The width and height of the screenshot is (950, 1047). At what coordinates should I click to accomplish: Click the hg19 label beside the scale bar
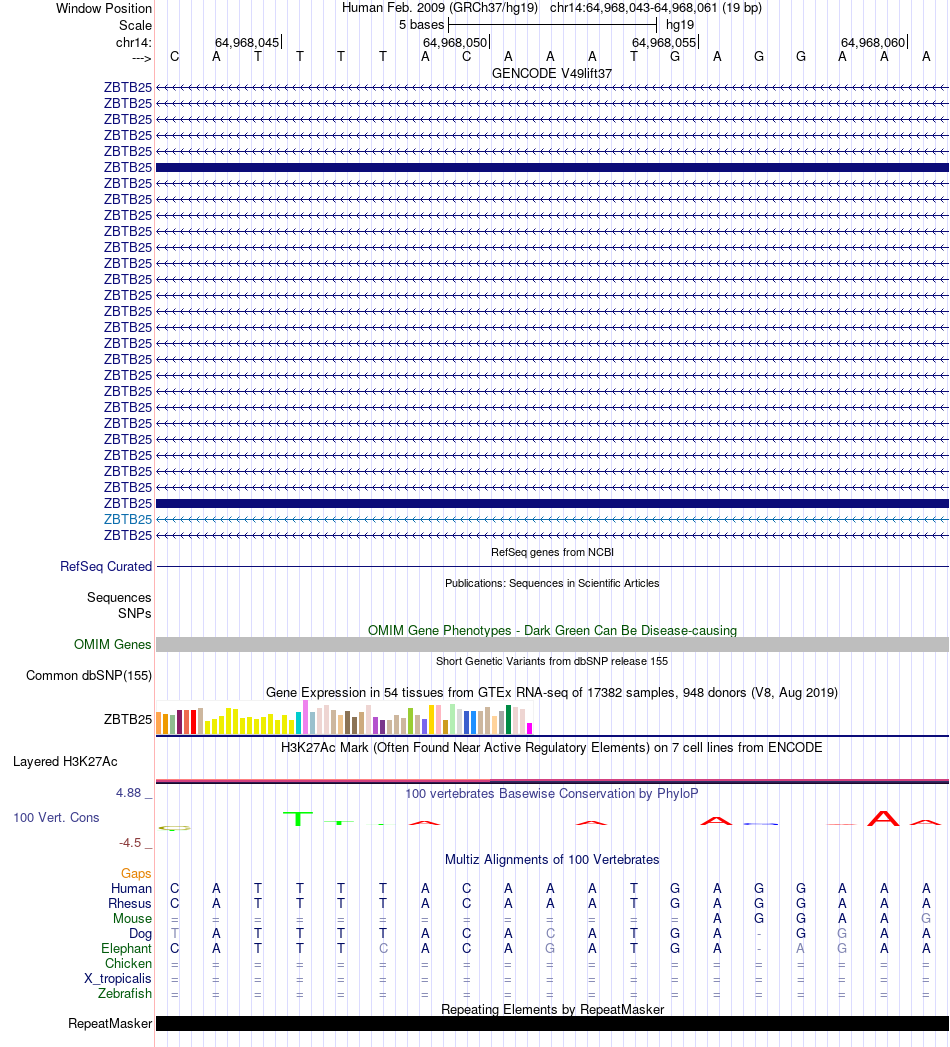(680, 25)
